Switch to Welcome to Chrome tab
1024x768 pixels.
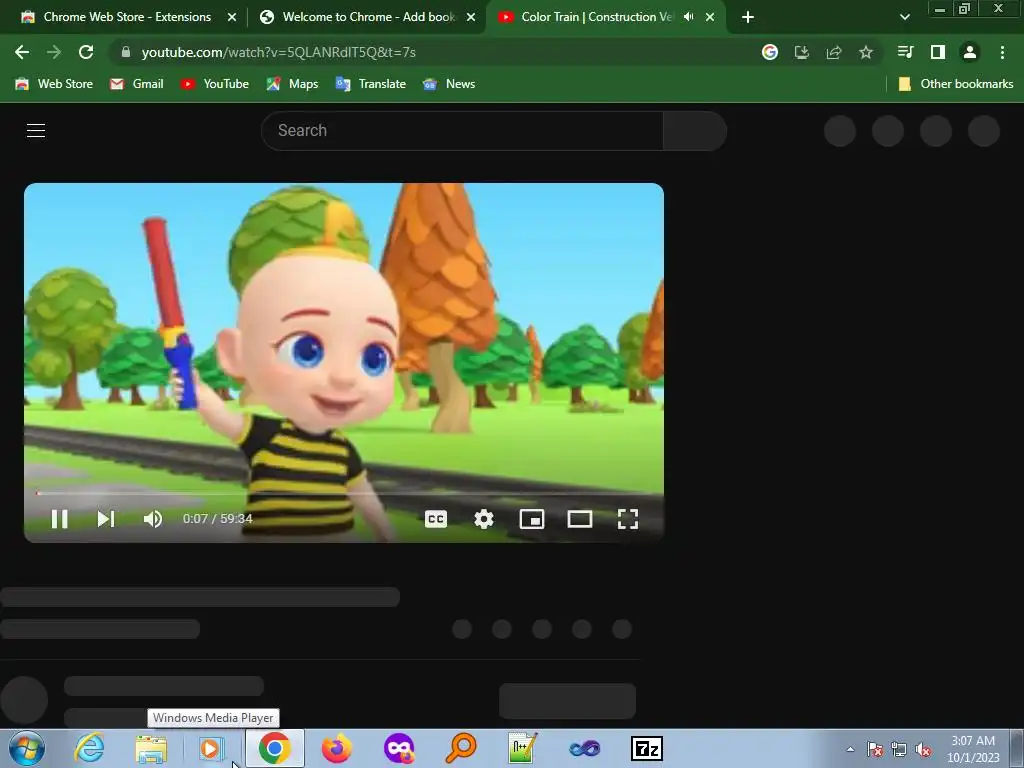point(366,17)
